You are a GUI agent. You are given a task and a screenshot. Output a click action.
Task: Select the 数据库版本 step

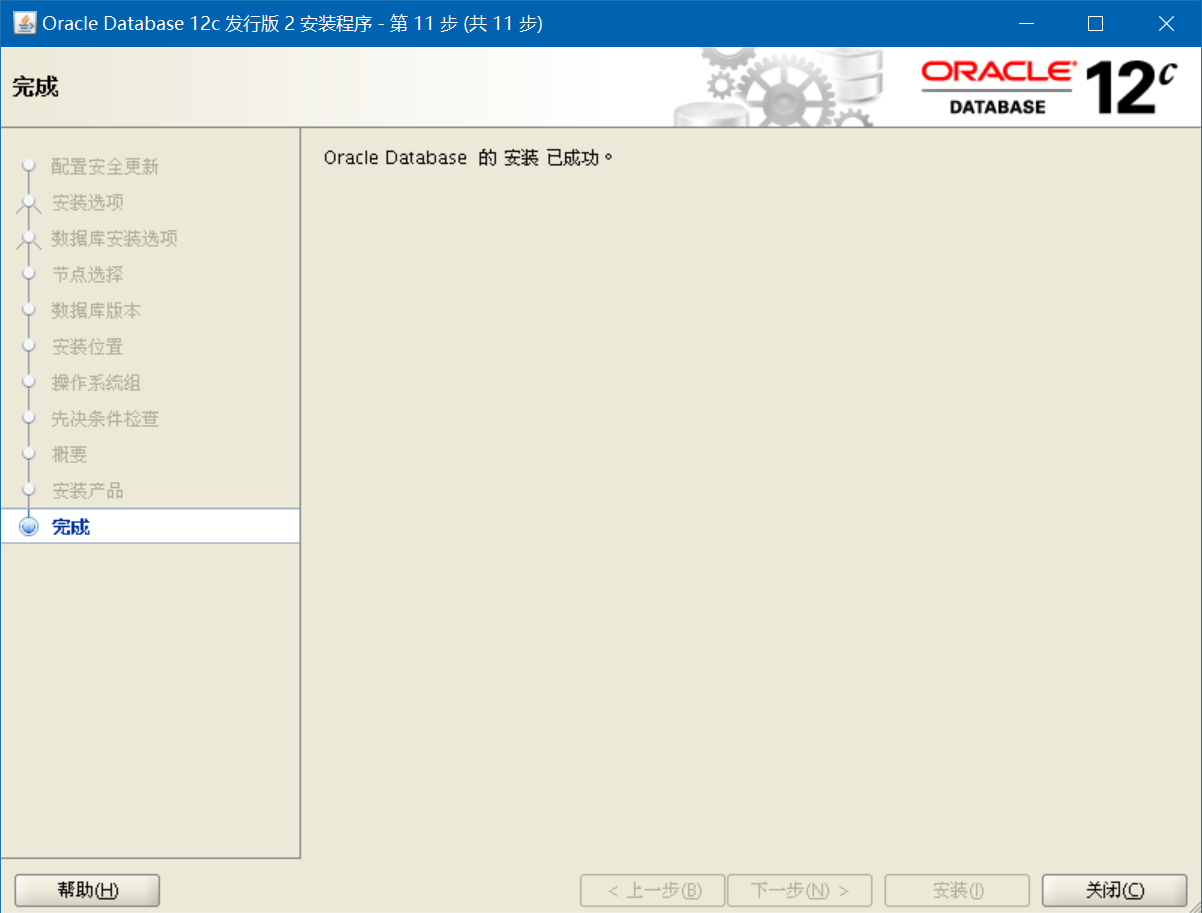point(96,311)
